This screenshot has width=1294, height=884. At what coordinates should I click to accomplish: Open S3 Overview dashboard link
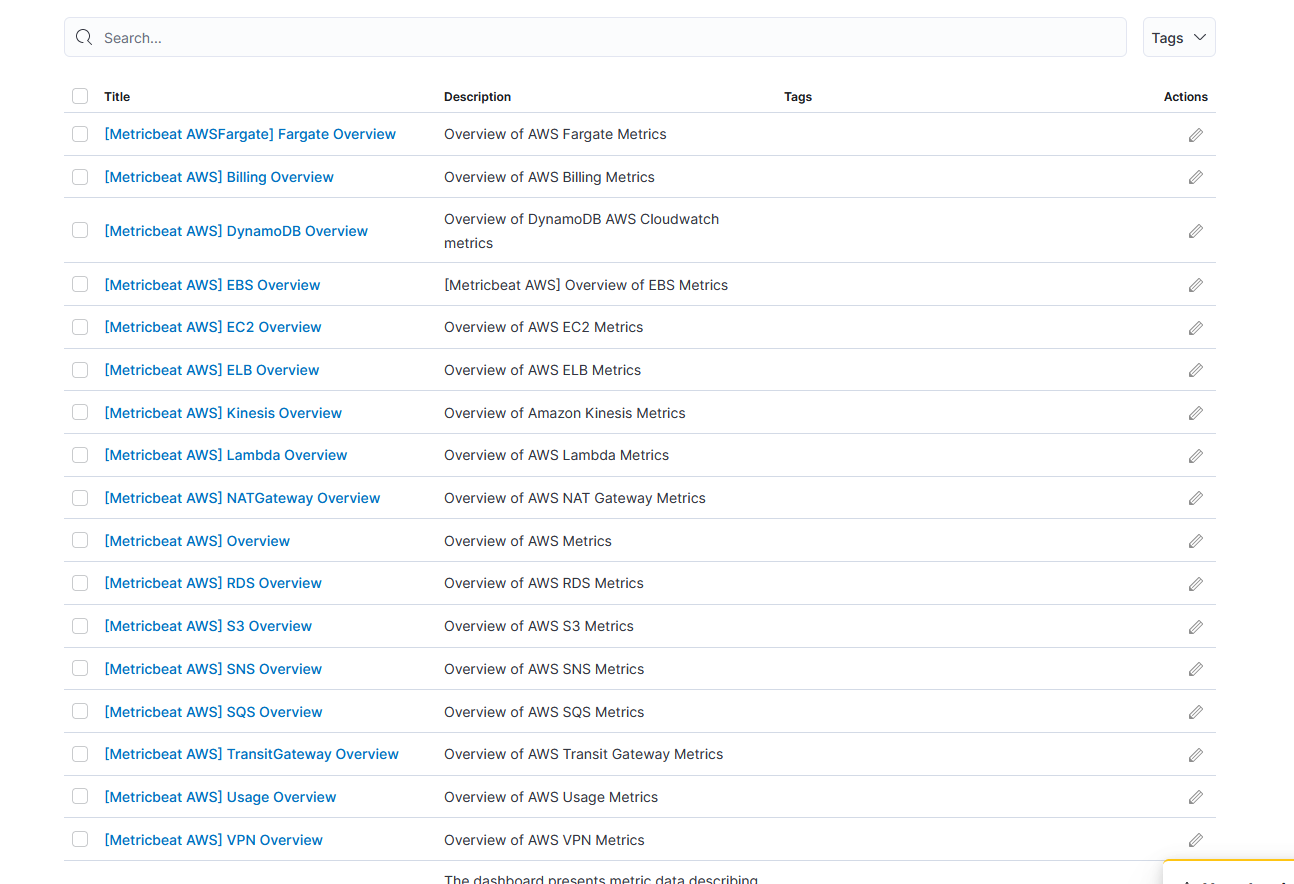click(208, 626)
